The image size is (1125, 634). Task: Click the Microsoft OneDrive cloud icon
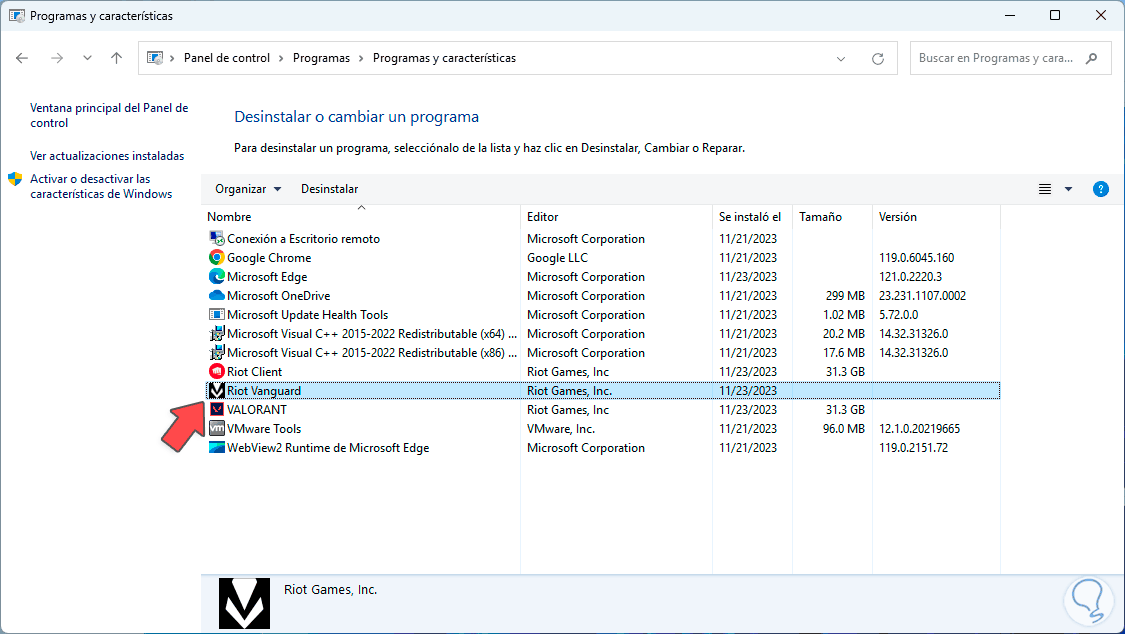click(x=217, y=295)
